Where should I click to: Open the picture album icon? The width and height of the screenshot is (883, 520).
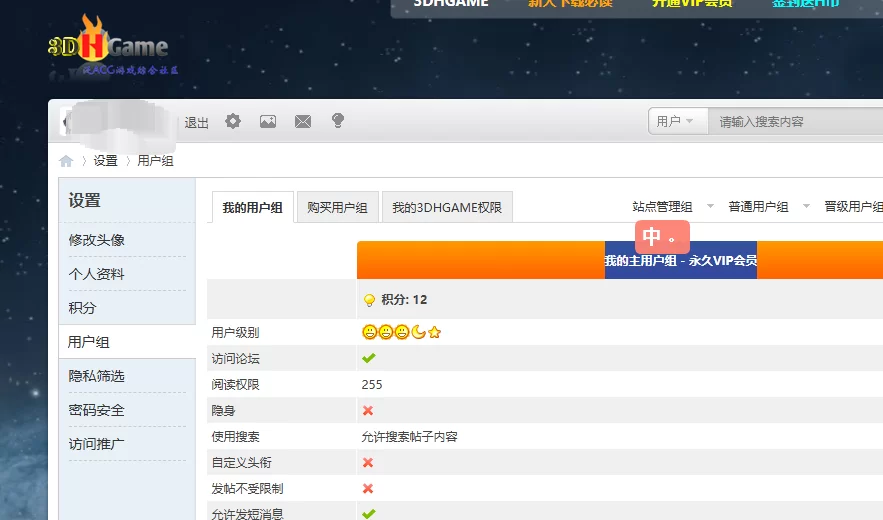(268, 121)
